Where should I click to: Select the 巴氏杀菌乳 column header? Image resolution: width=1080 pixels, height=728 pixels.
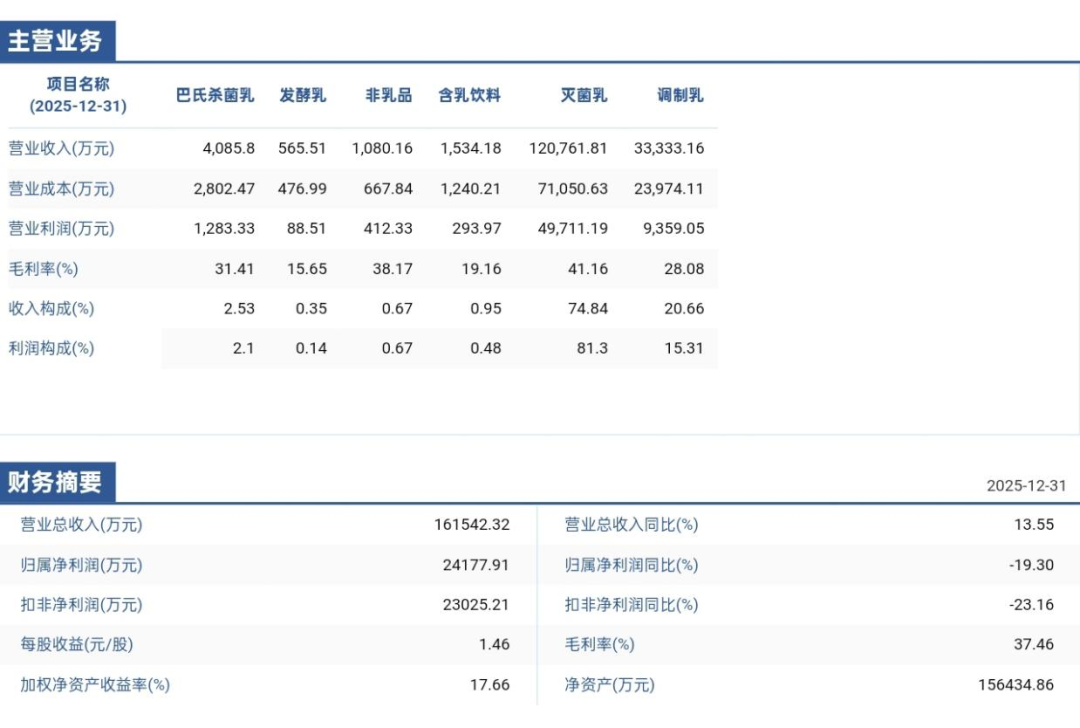(215, 95)
